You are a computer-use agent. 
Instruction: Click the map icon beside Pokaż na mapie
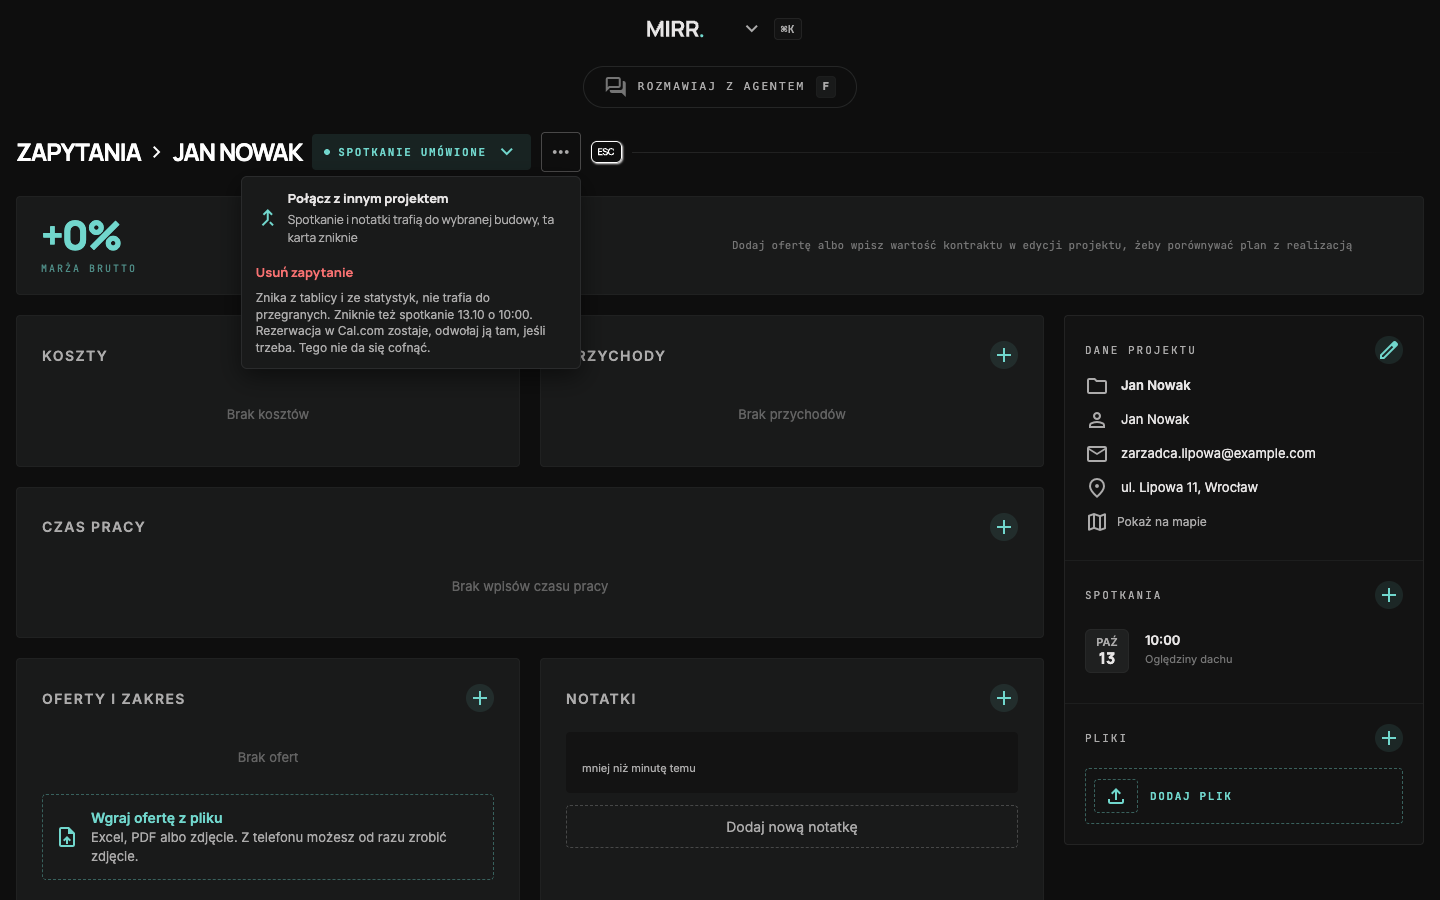[x=1096, y=522]
